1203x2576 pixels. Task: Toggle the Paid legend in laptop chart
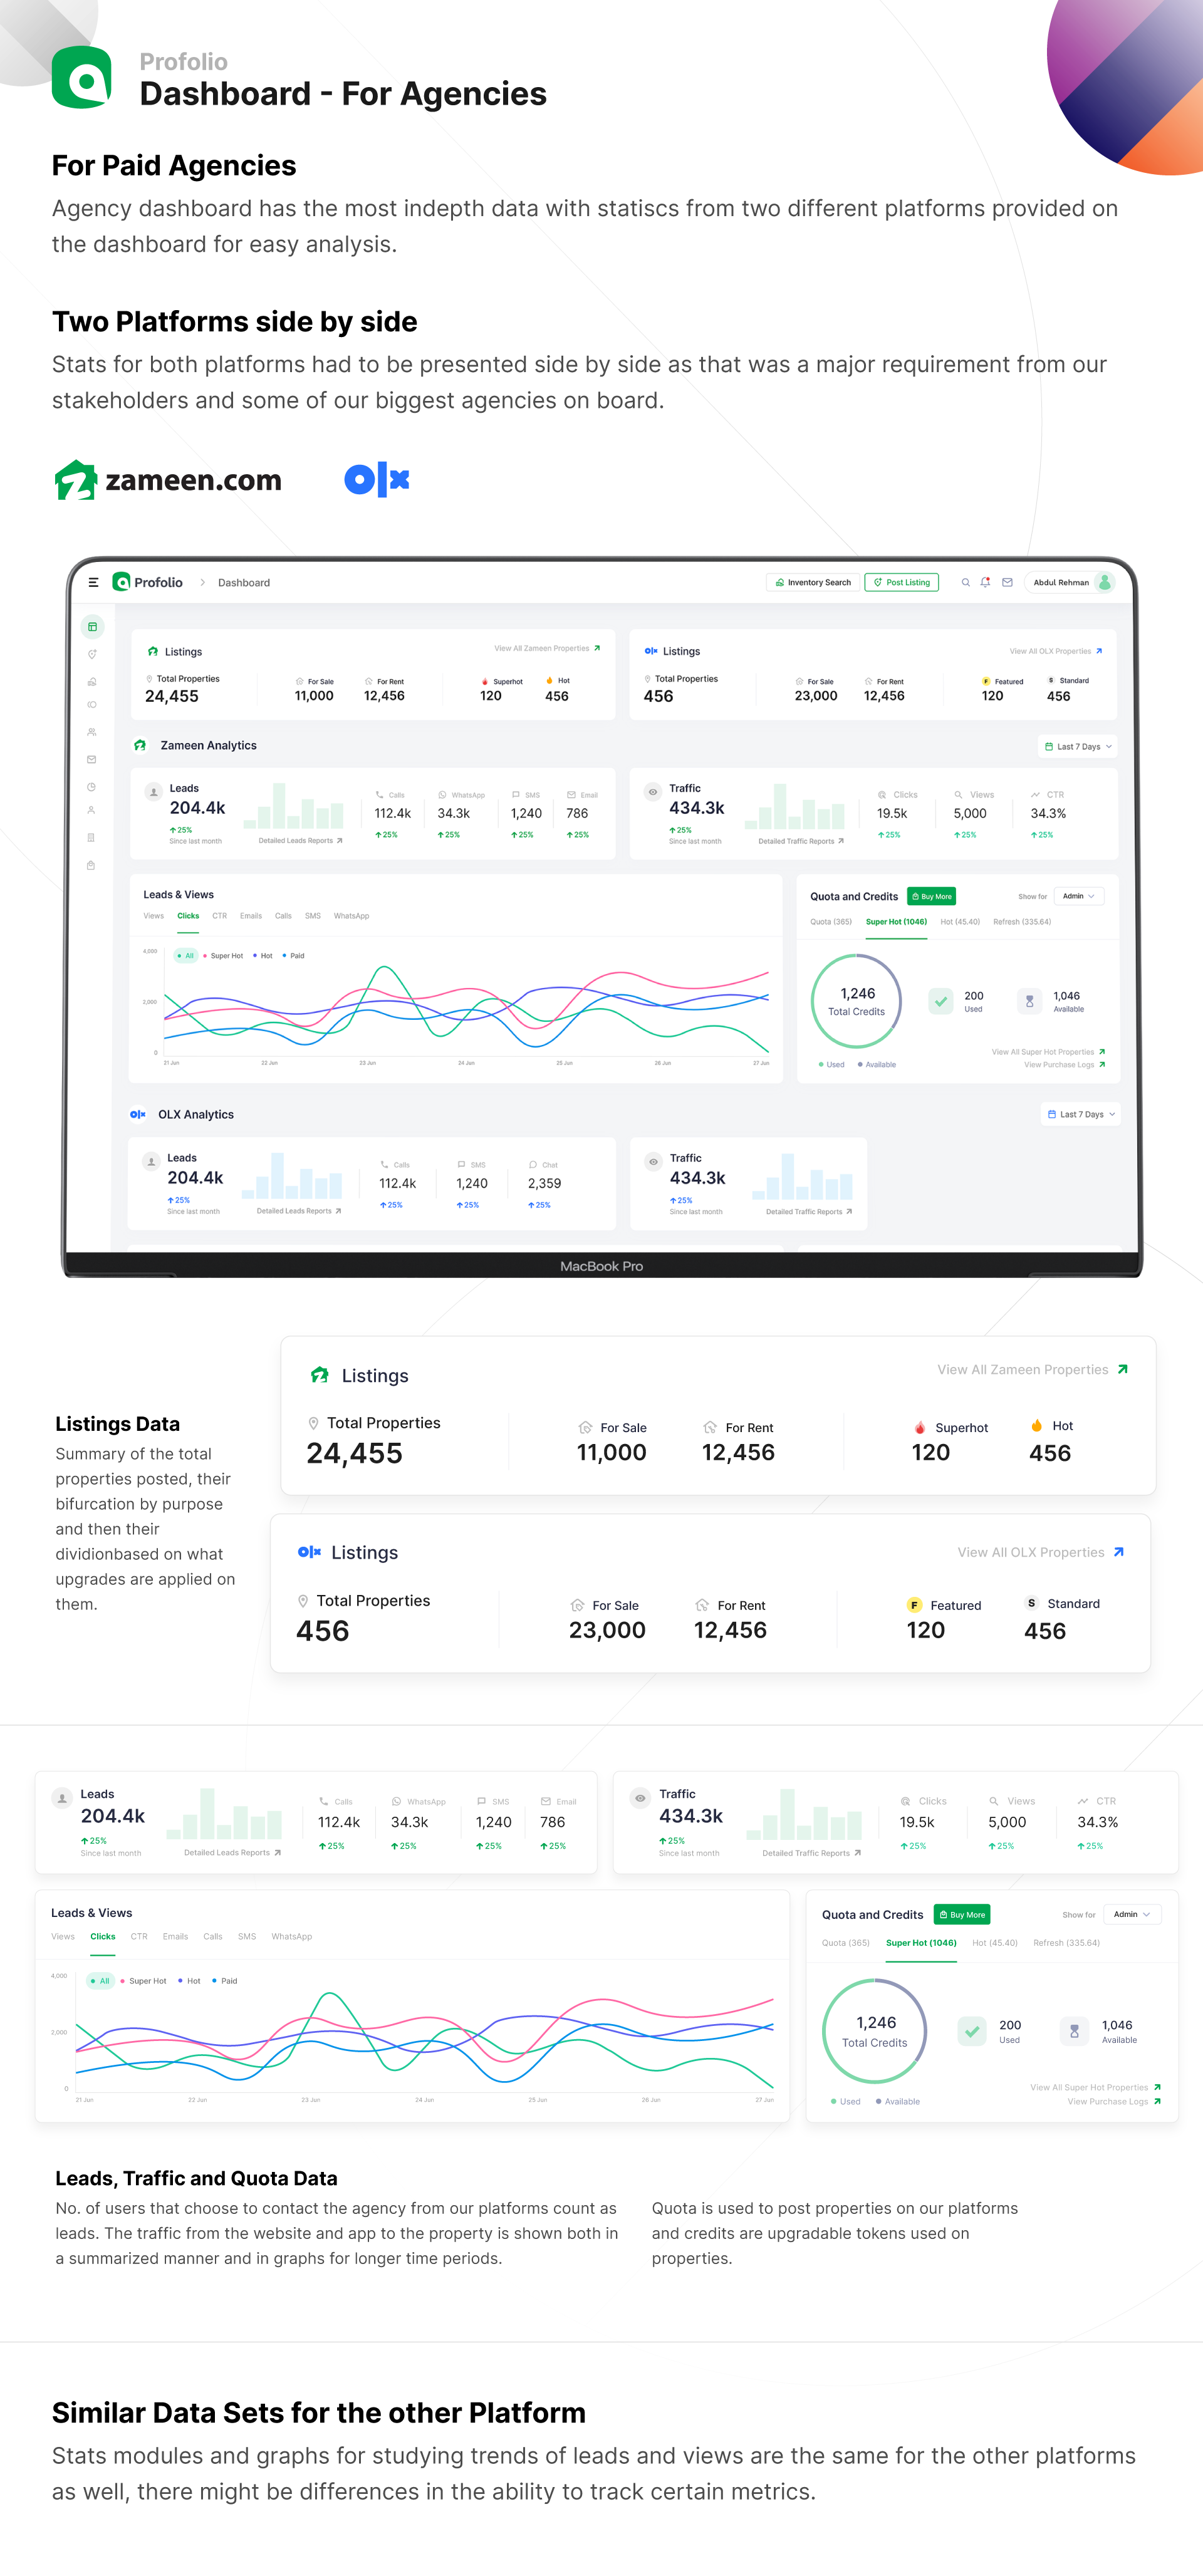(x=294, y=955)
